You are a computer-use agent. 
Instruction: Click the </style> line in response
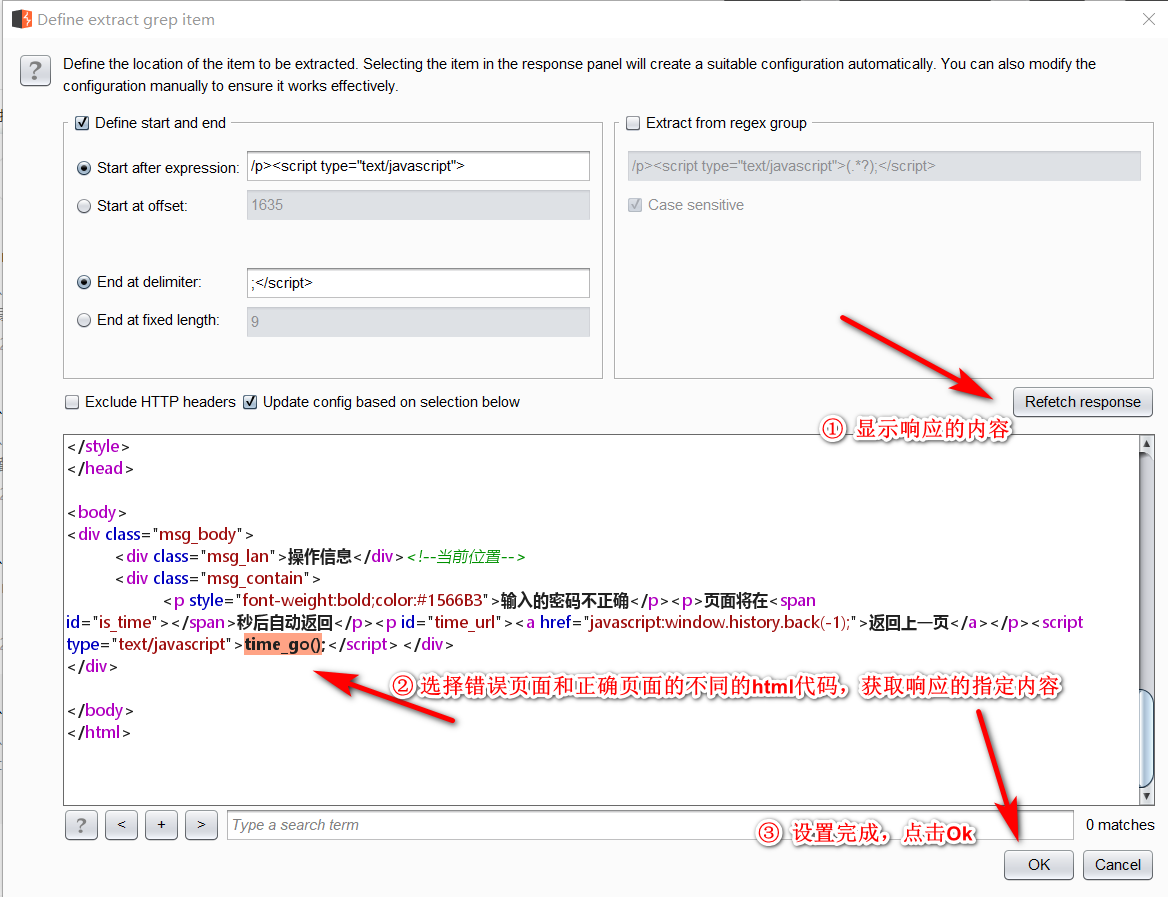pos(98,446)
